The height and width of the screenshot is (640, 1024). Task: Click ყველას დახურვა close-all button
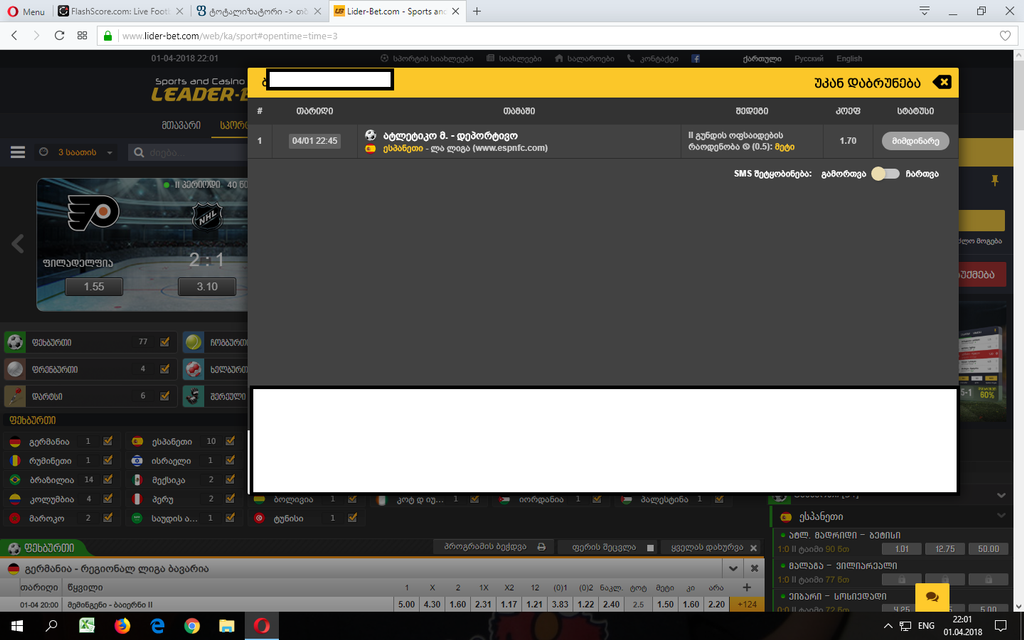pyautogui.click(x=713, y=547)
